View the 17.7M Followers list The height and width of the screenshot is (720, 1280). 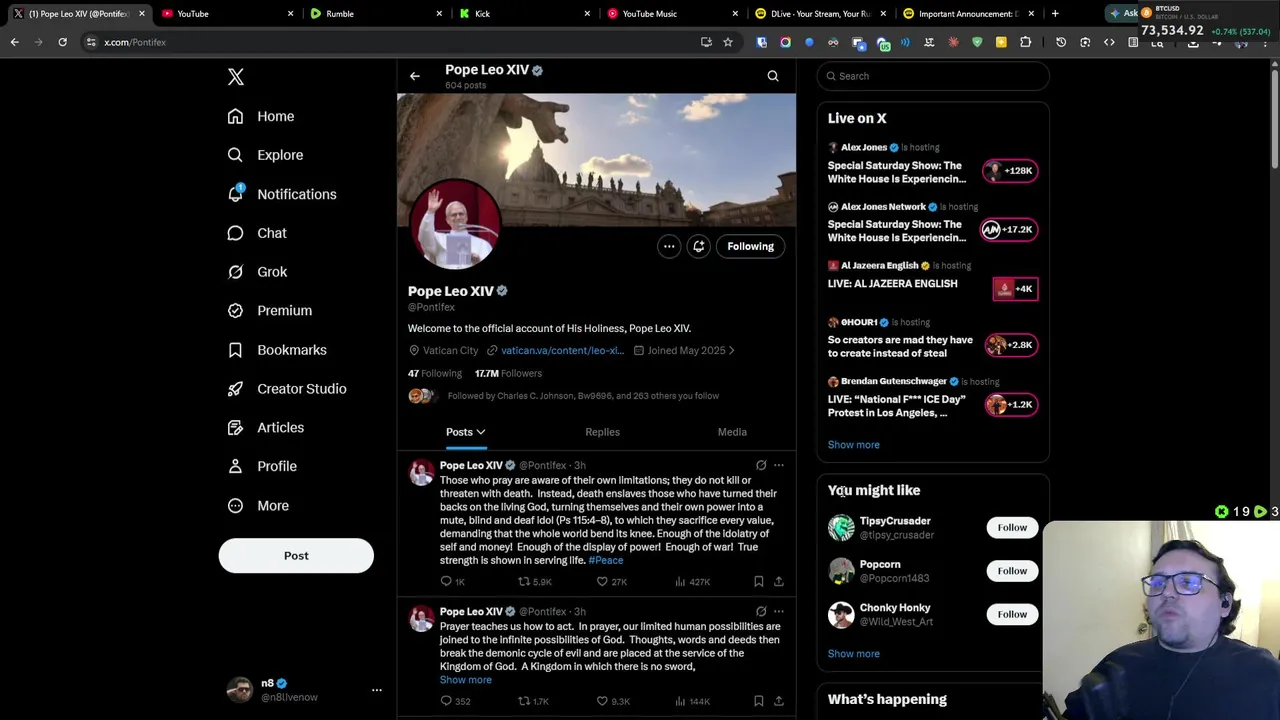pos(508,374)
